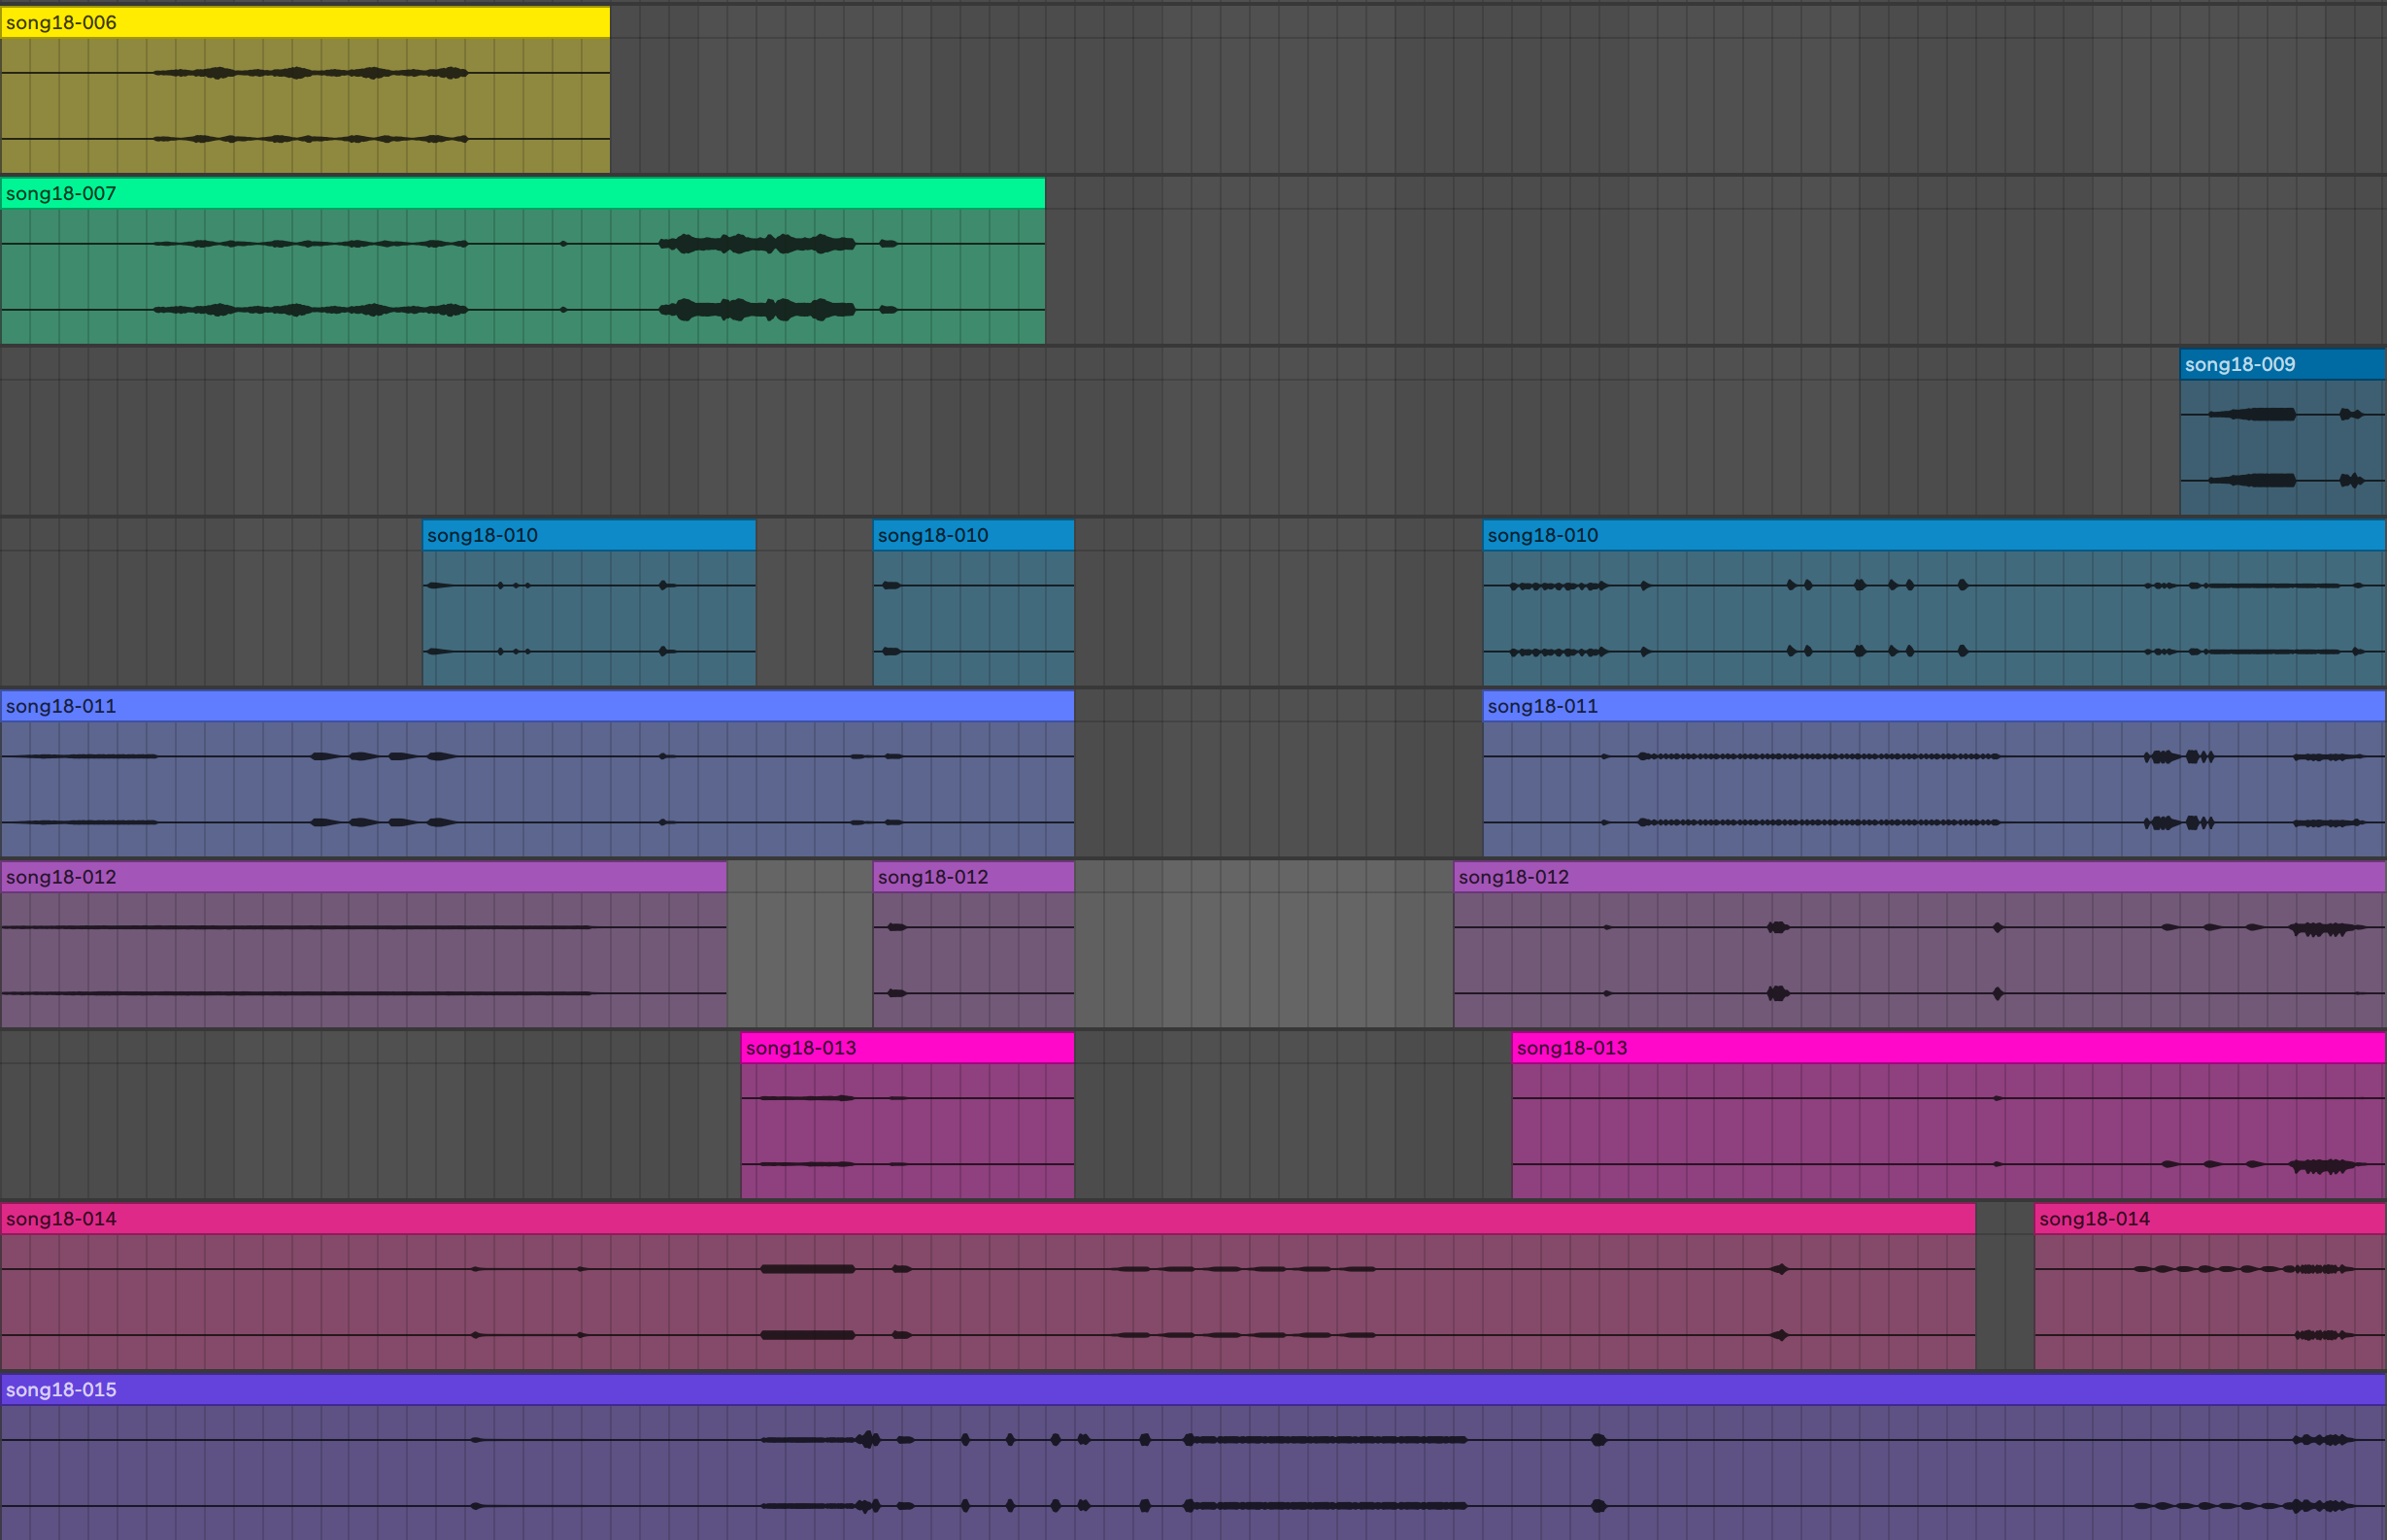Select the earlier song18-011 clip header
Screen dimensions: 2387x1540
point(537,706)
